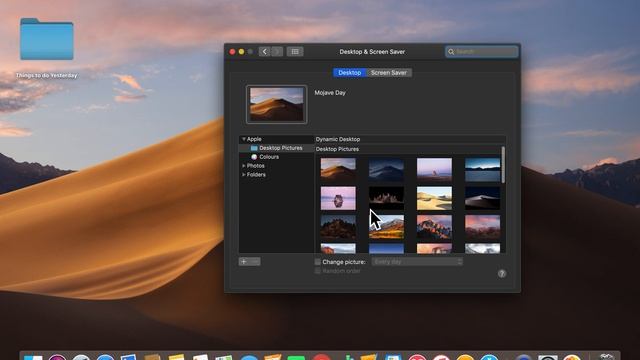The height and width of the screenshot is (360, 640).
Task: Pick the blue lake with mountain silhouette thumbnail
Action: point(482,169)
